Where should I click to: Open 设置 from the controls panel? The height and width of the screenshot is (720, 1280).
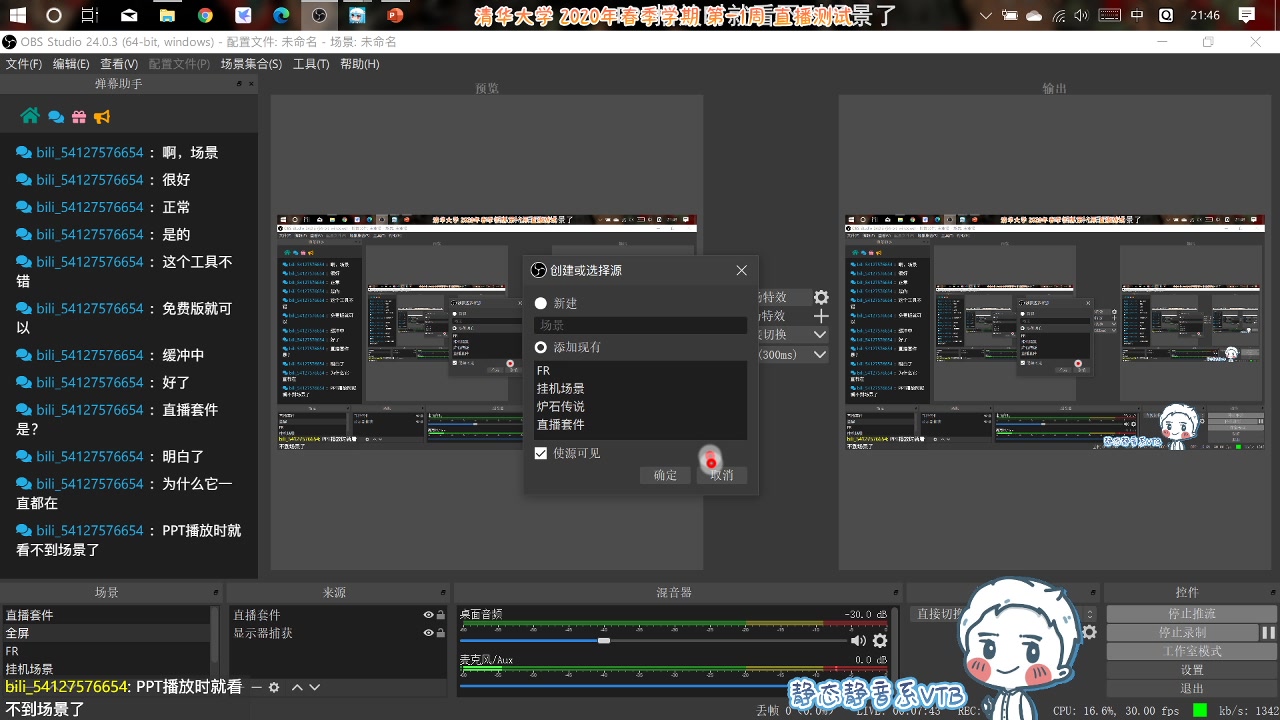point(1192,670)
